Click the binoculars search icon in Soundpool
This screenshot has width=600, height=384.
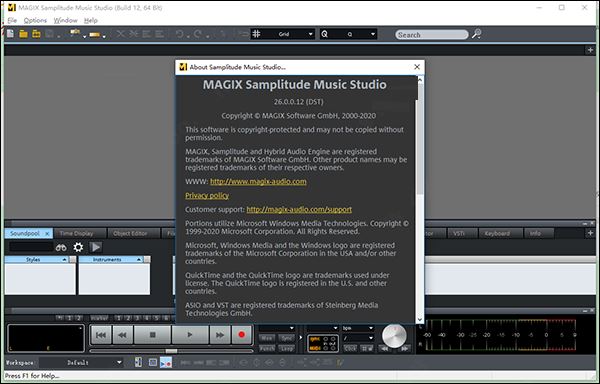tap(61, 247)
